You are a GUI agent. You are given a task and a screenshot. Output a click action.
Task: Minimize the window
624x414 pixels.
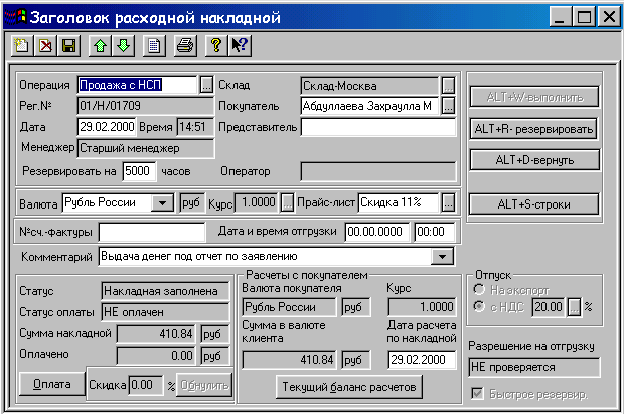click(560, 17)
